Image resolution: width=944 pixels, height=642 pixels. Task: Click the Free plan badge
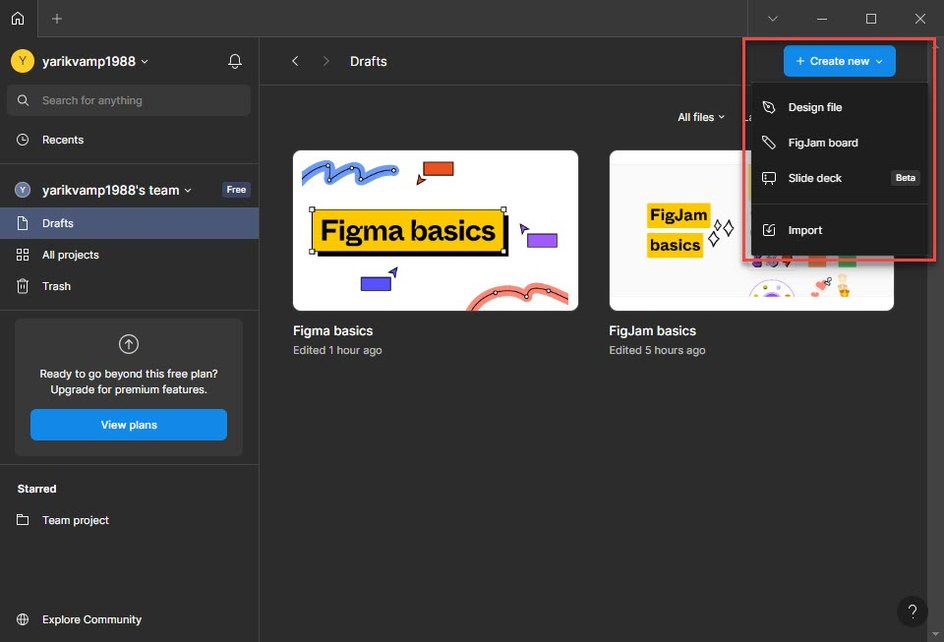click(236, 190)
